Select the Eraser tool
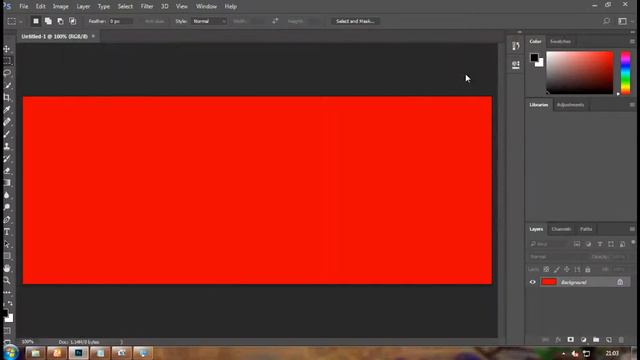The image size is (640, 360). tap(7, 171)
